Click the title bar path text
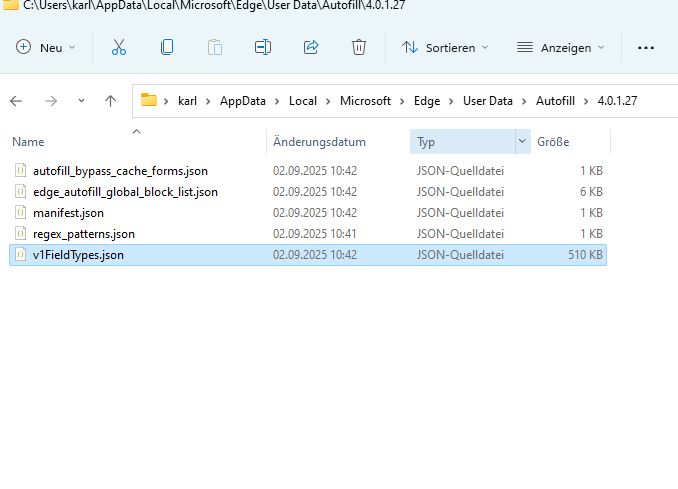678x489 pixels. coord(214,5)
